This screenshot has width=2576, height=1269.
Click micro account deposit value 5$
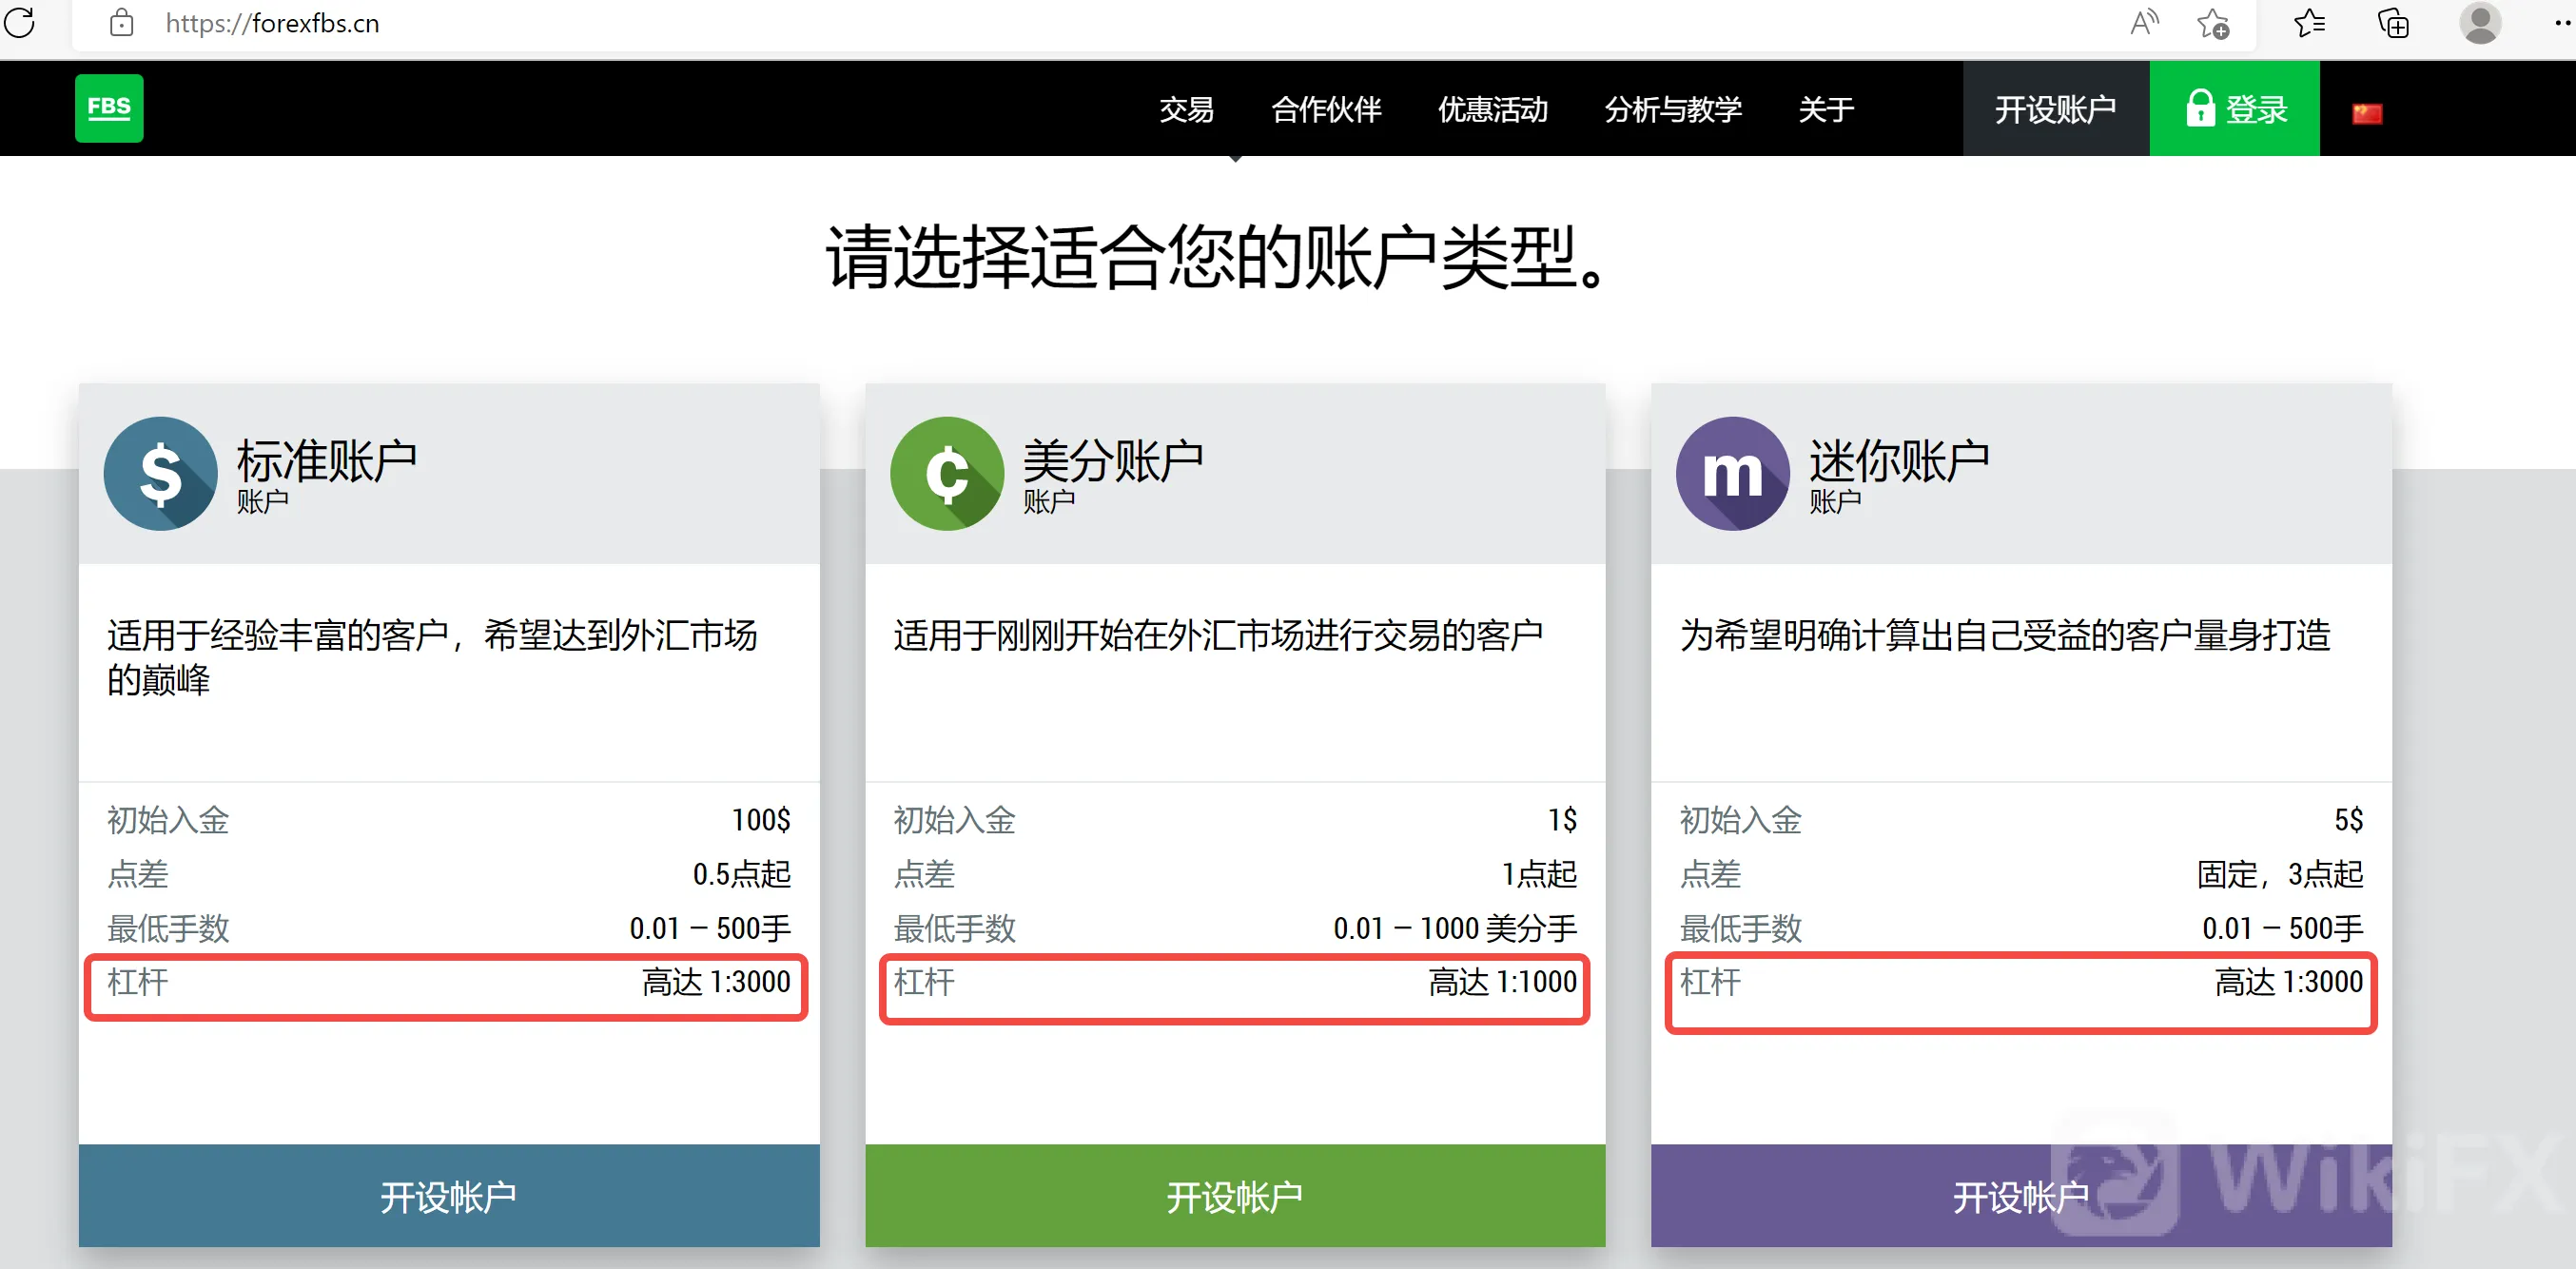(x=2348, y=820)
